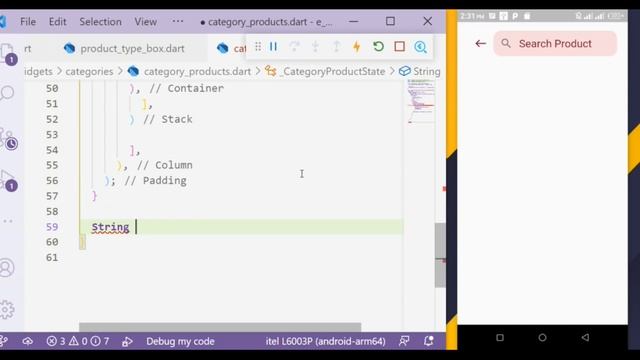Open the File menu
640x360 pixels.
click(28, 22)
